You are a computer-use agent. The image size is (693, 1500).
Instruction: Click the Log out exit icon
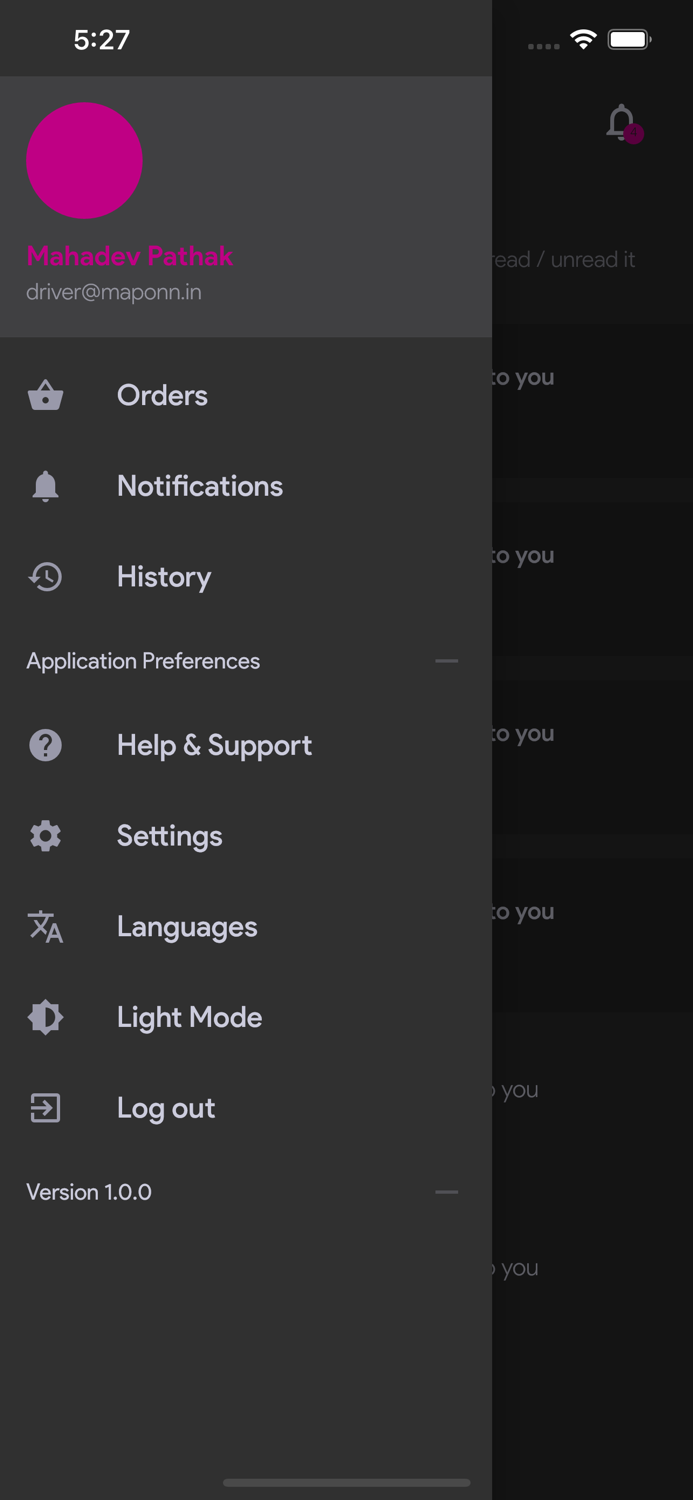(x=45, y=1108)
